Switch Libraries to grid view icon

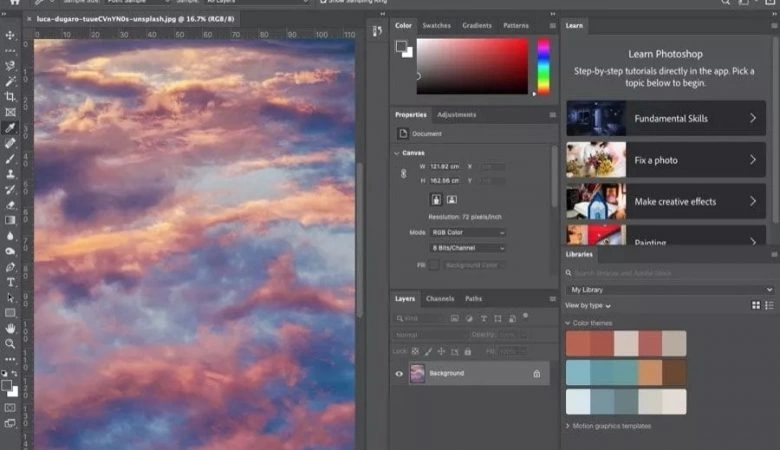click(756, 305)
